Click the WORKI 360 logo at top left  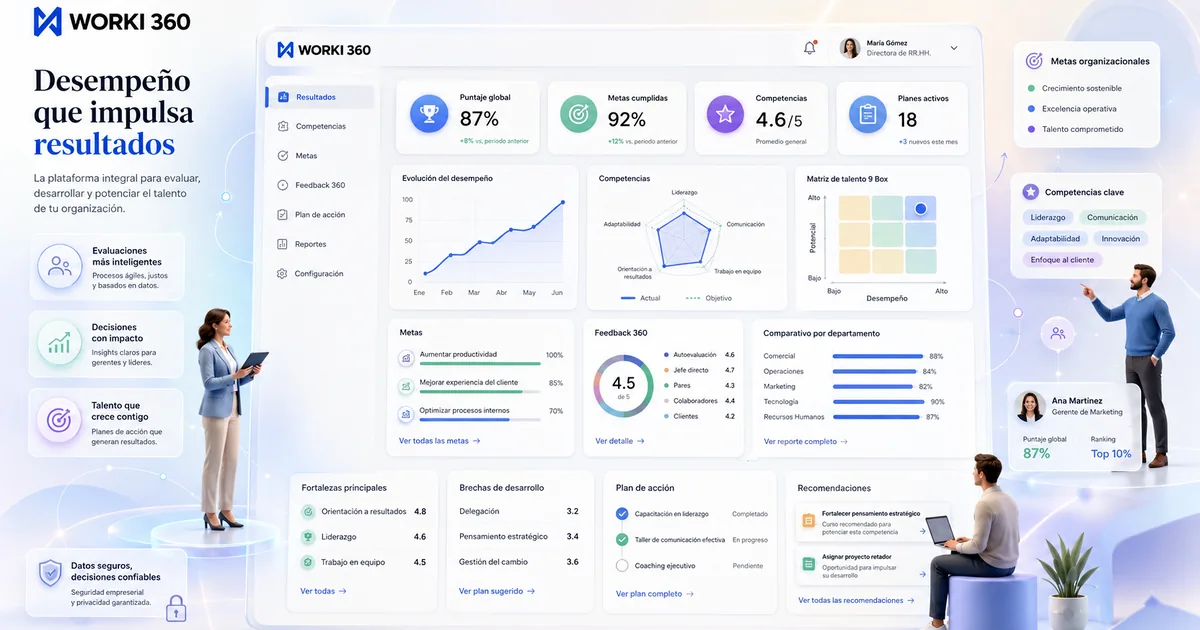pyautogui.click(x=112, y=21)
